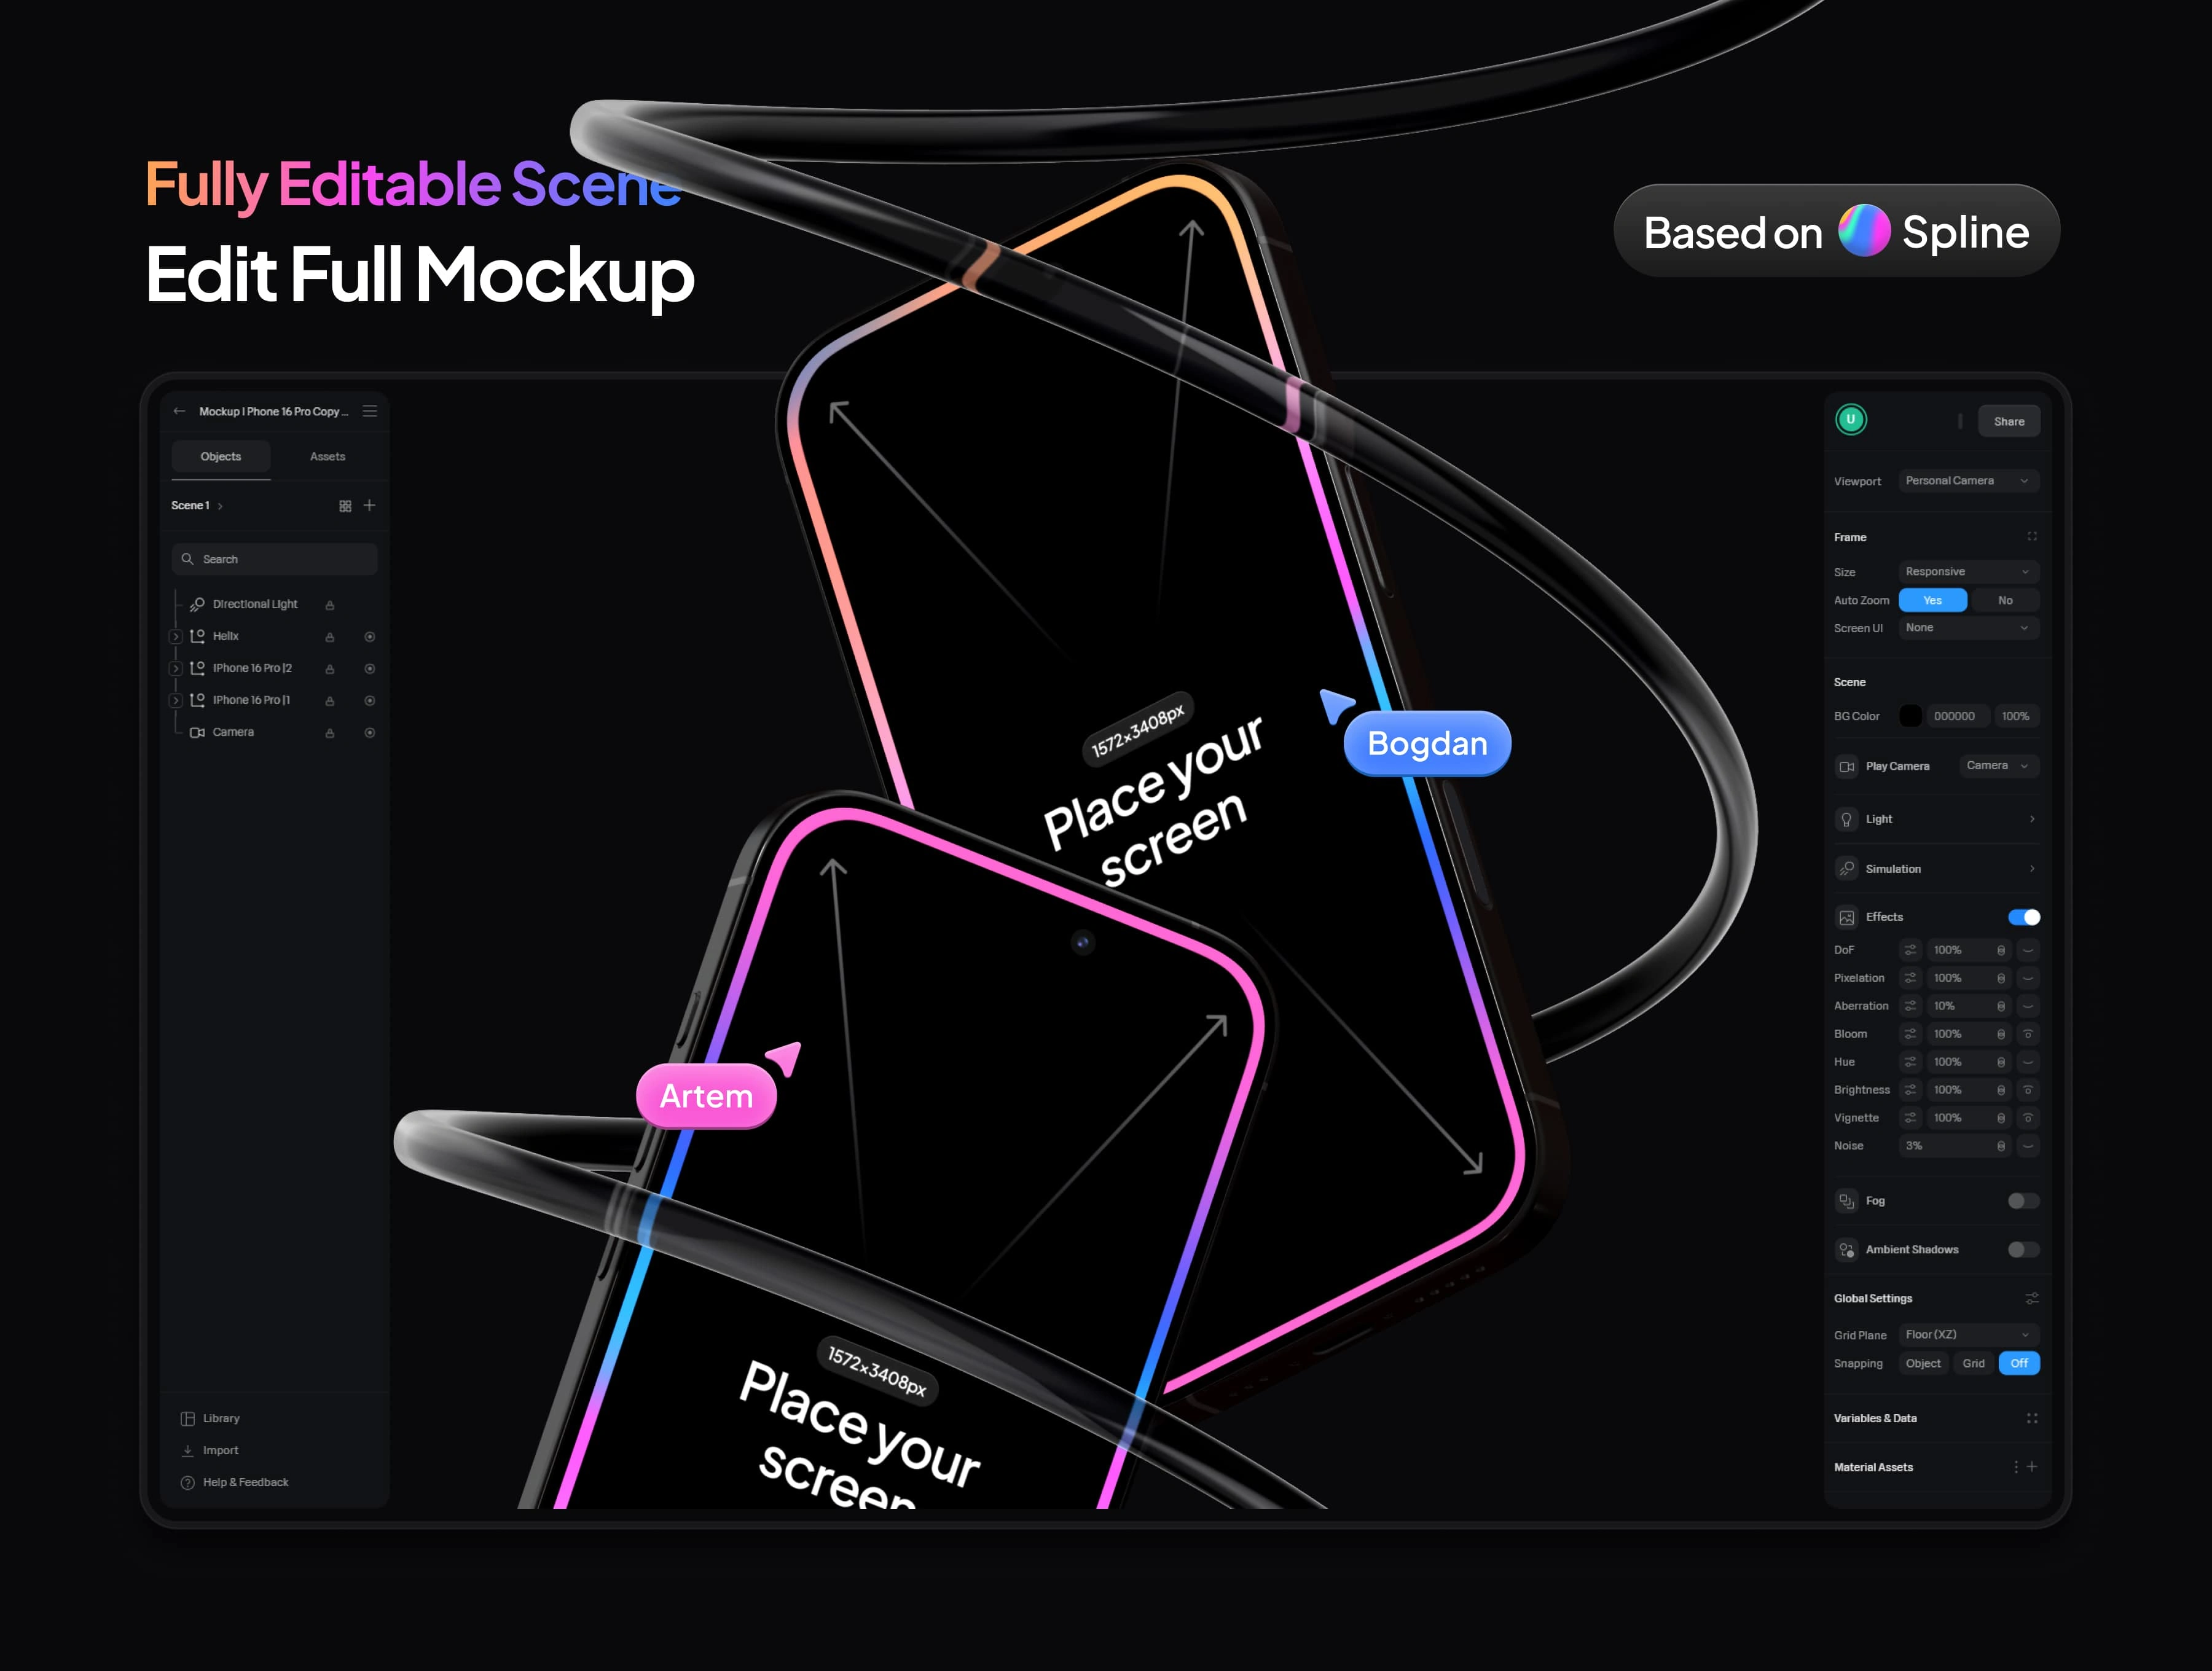Open Hue effect settings sliders icon
The image size is (2212, 1671).
pos(1910,1062)
